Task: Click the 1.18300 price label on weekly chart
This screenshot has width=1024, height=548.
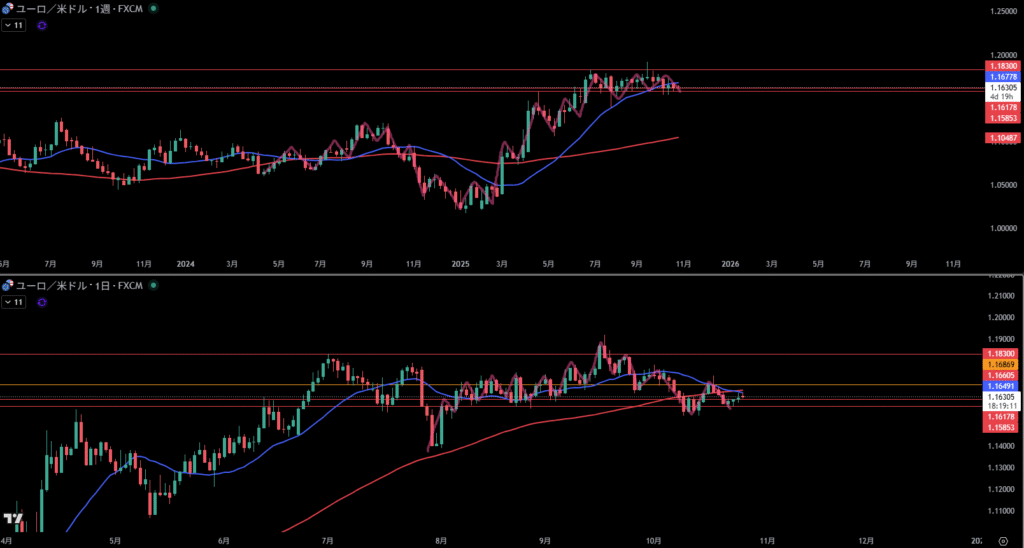Action: [x=1003, y=66]
